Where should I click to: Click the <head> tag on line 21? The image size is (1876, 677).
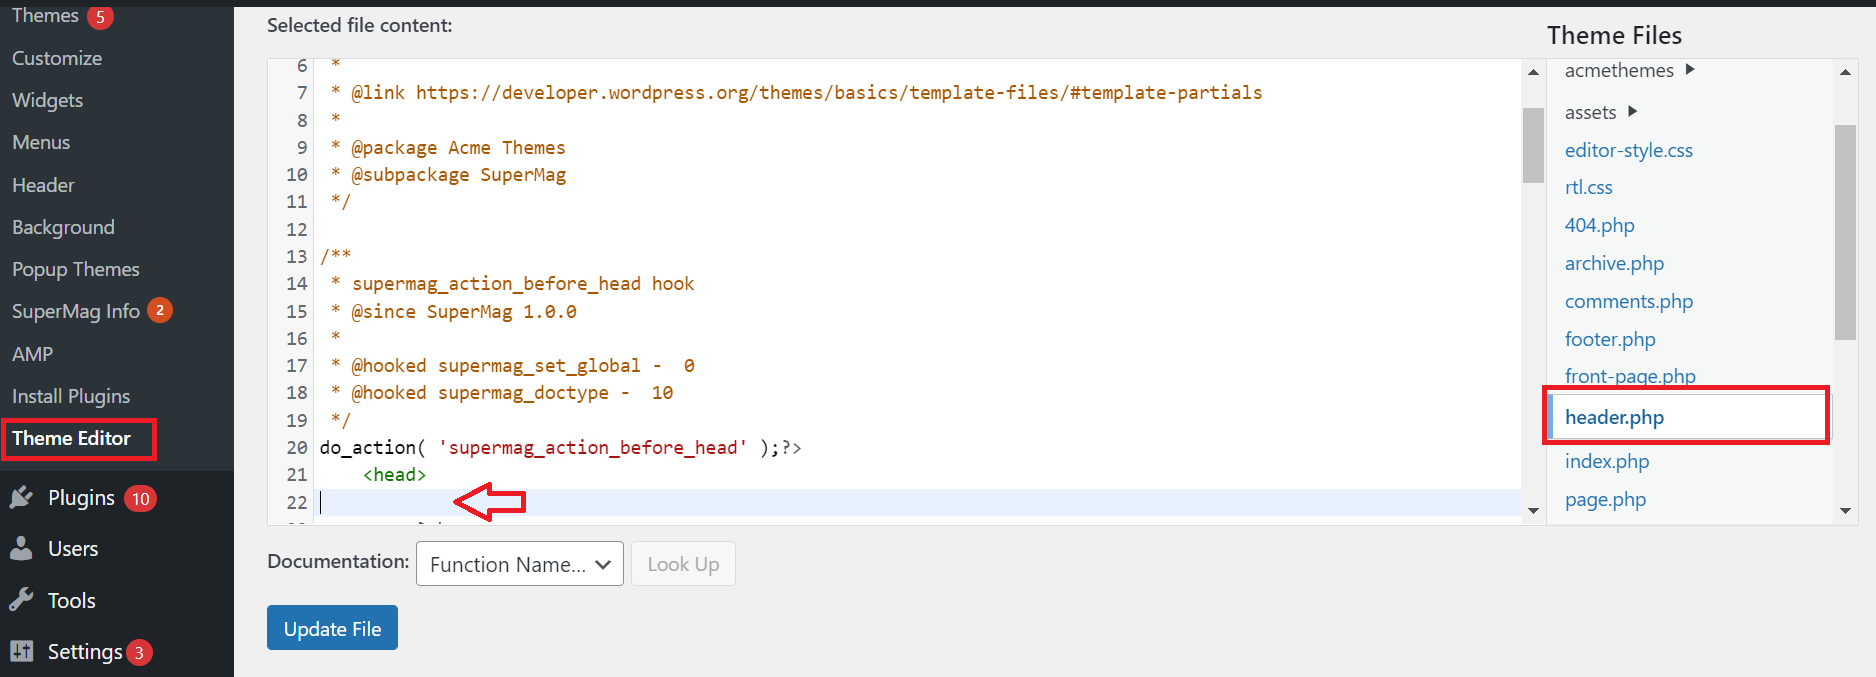[x=394, y=474]
